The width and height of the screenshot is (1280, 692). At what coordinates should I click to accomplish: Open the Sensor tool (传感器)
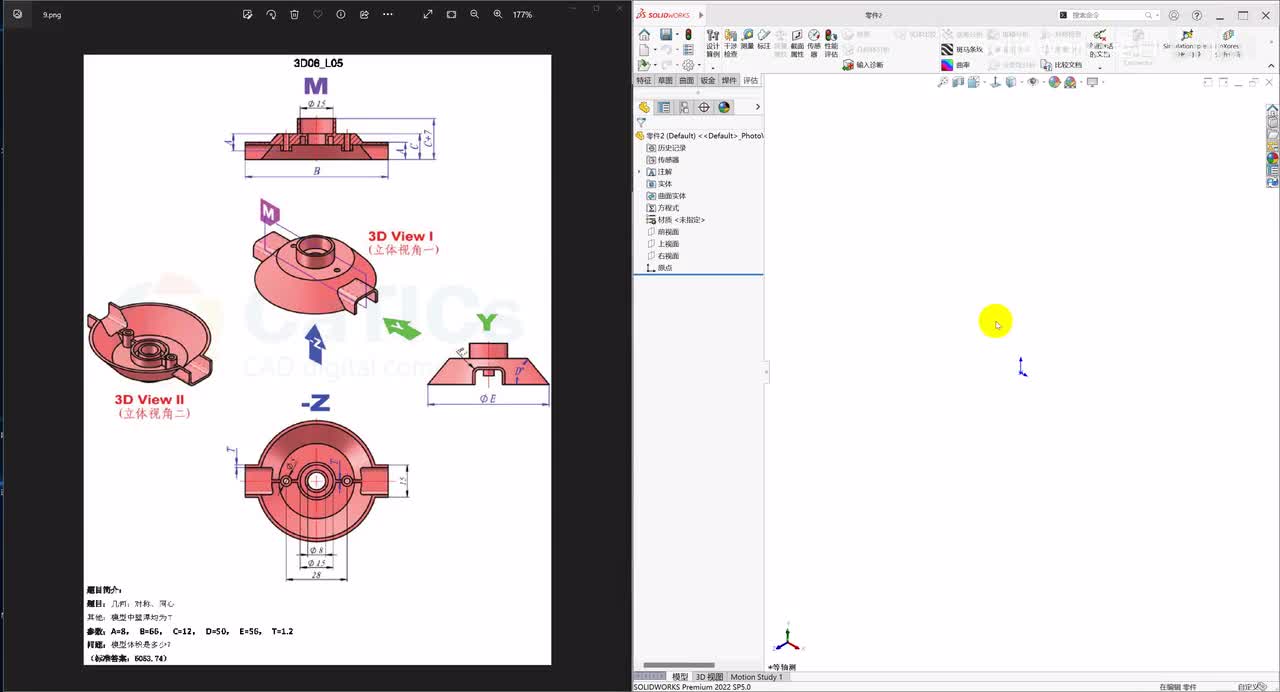click(814, 42)
